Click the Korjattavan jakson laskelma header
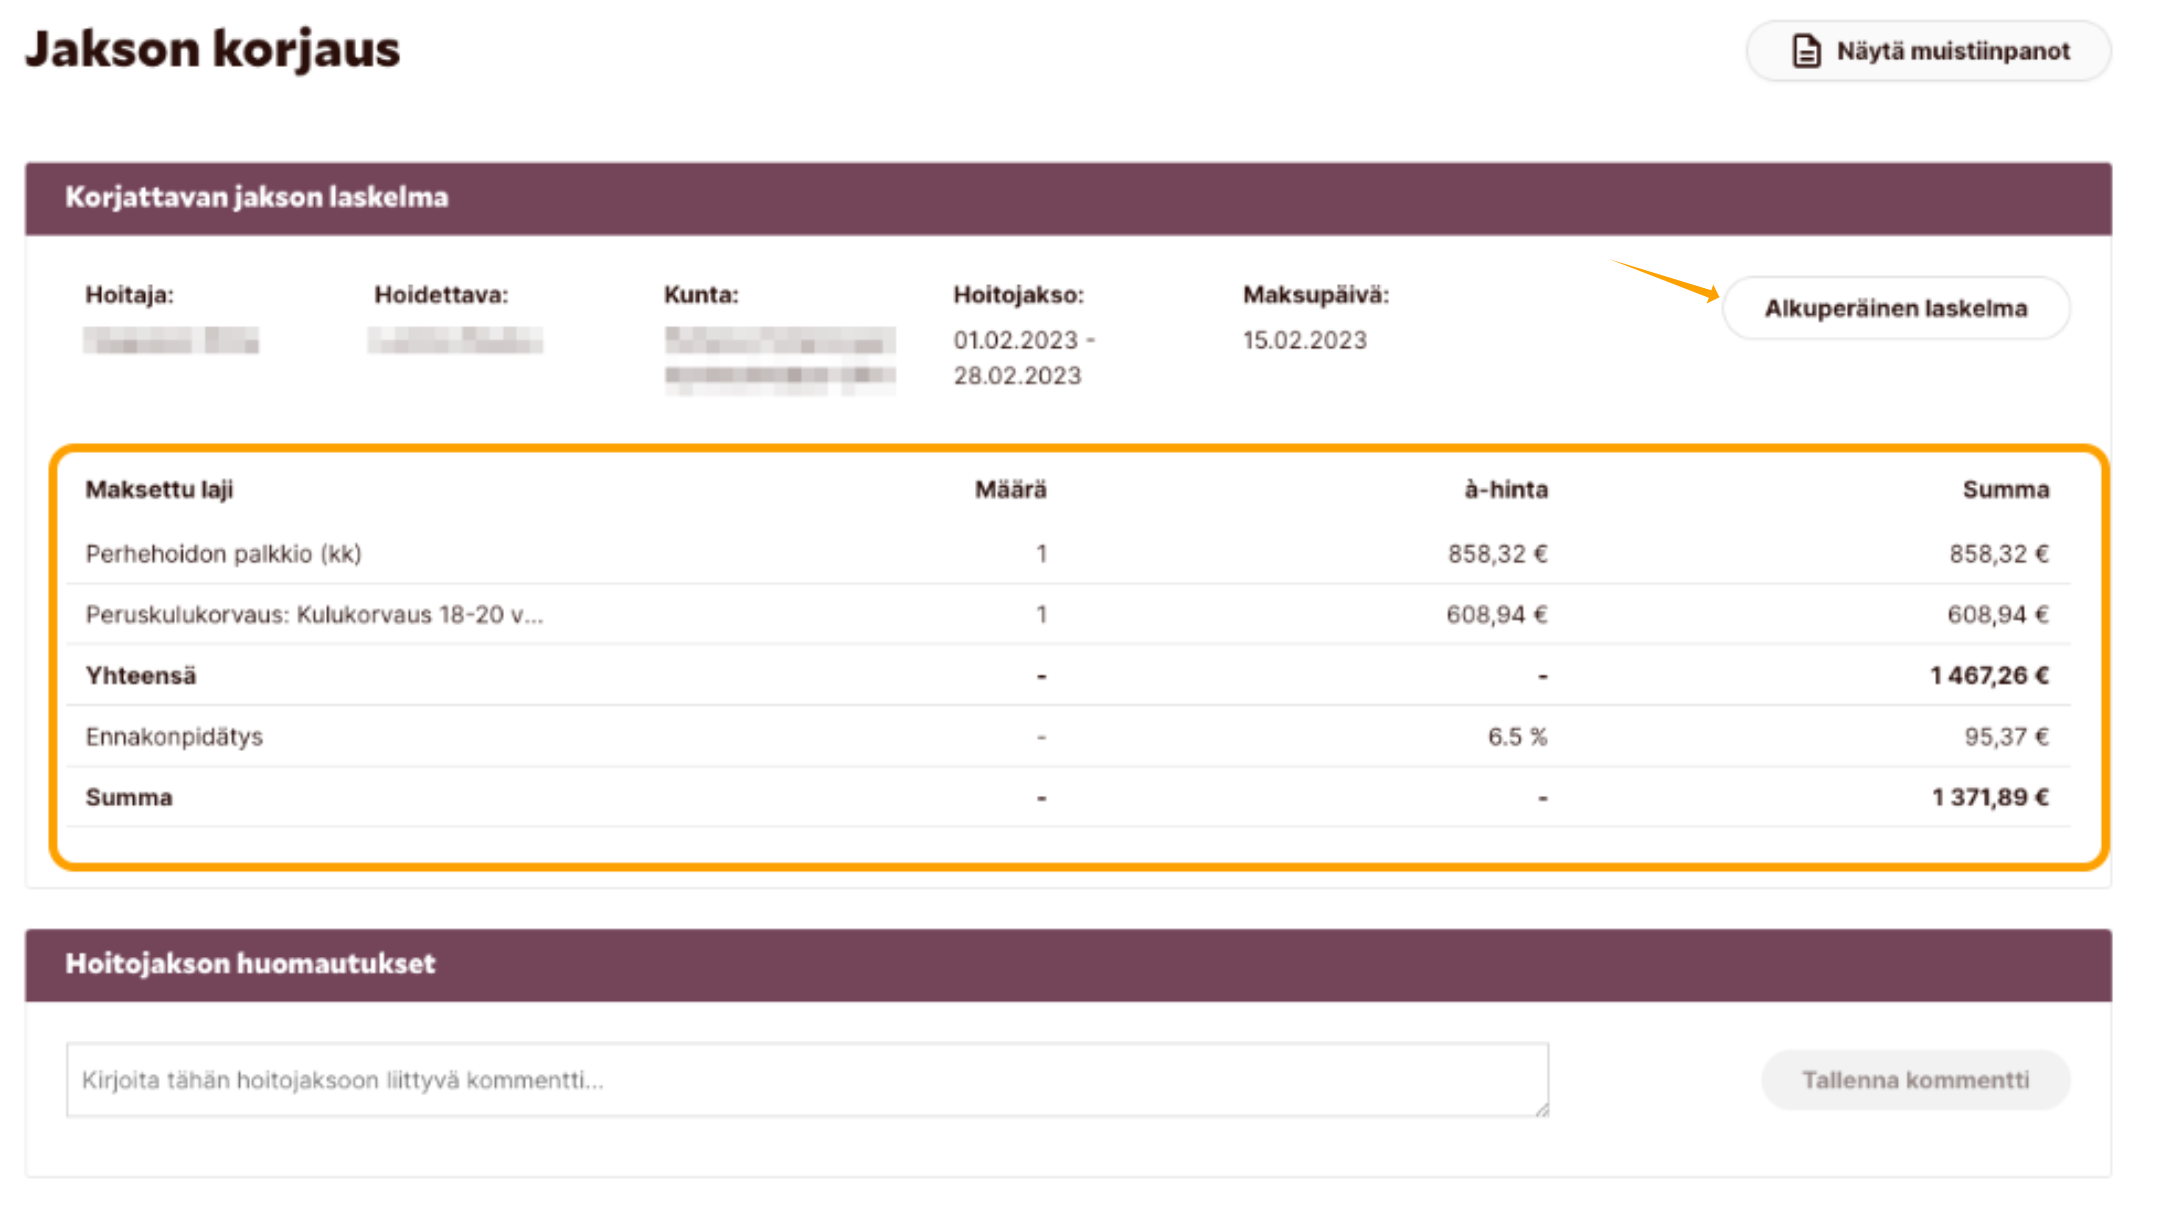This screenshot has width=2161, height=1207. [x=256, y=198]
